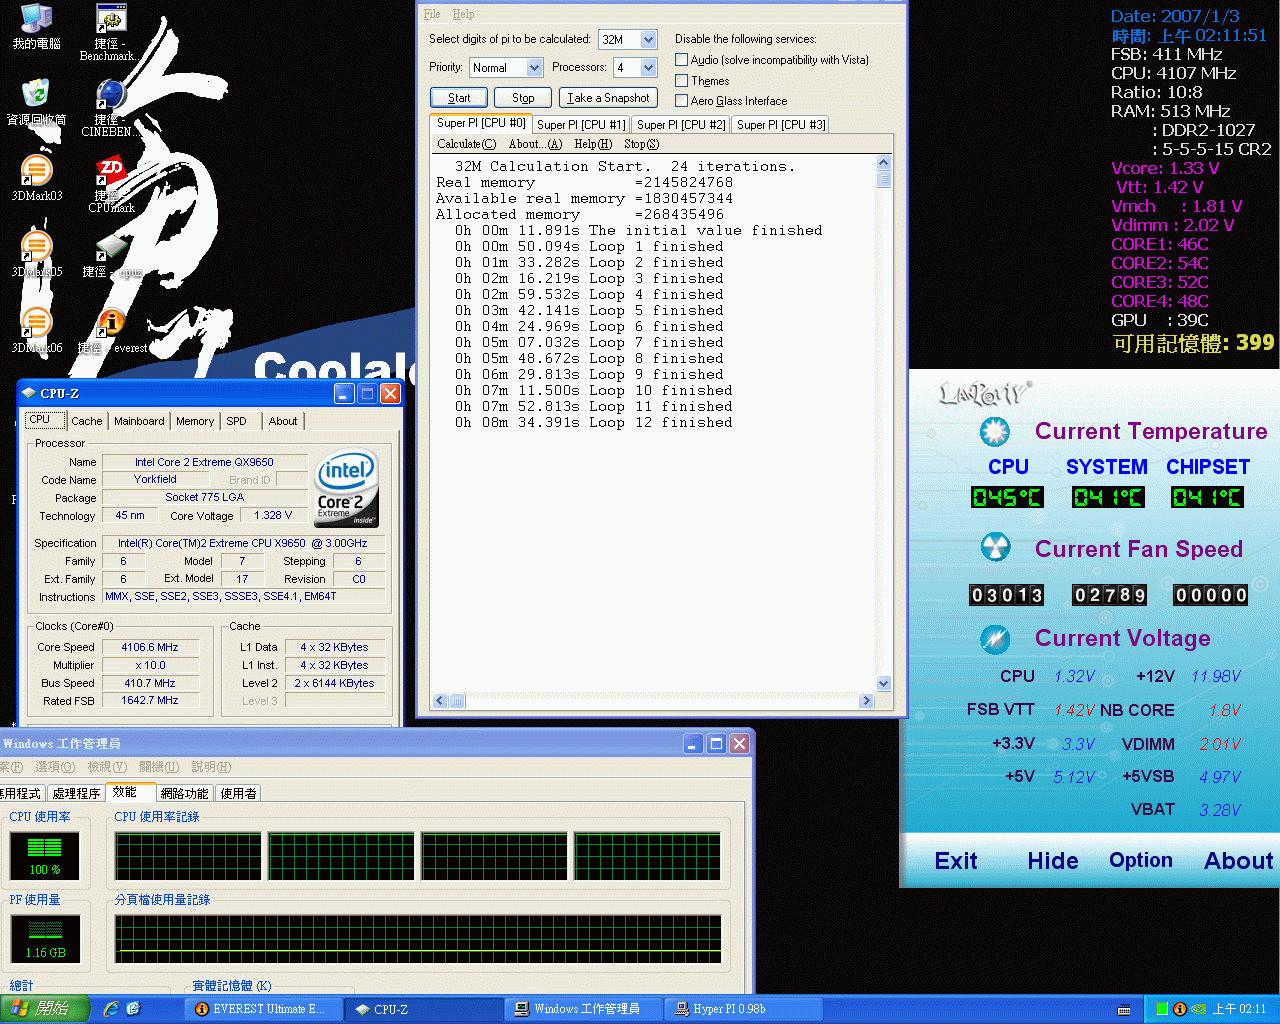Toggle the Themes service checkbox

[x=681, y=80]
